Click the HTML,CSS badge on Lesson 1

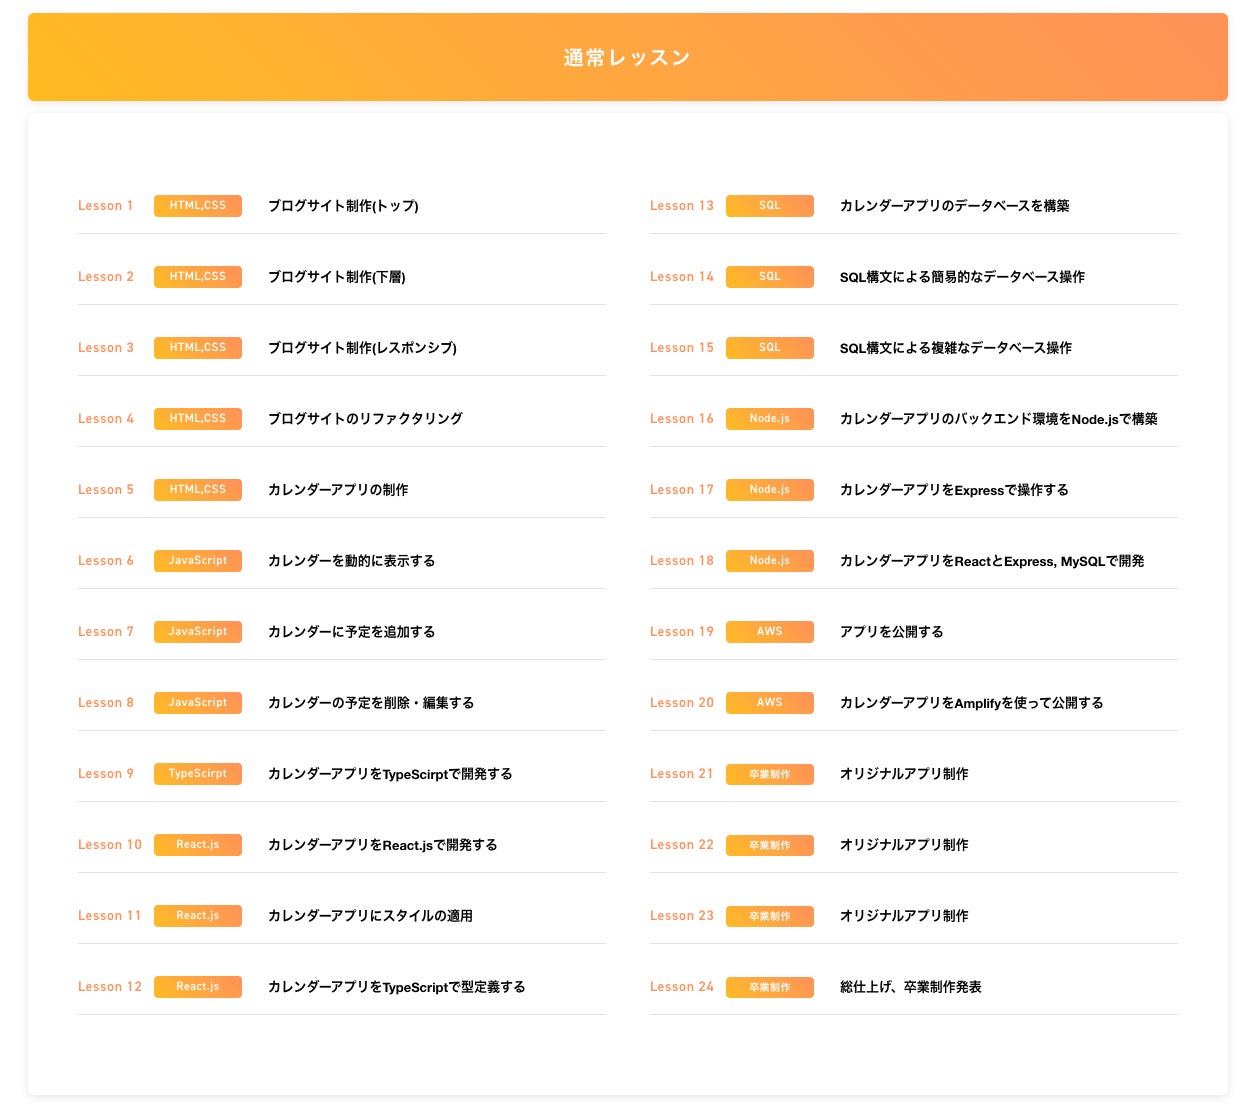pos(198,206)
